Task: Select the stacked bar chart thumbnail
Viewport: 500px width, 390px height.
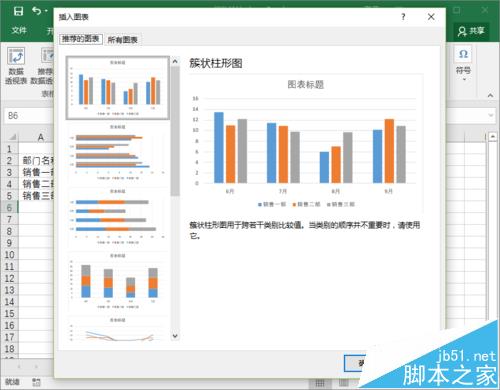Action: [x=118, y=217]
